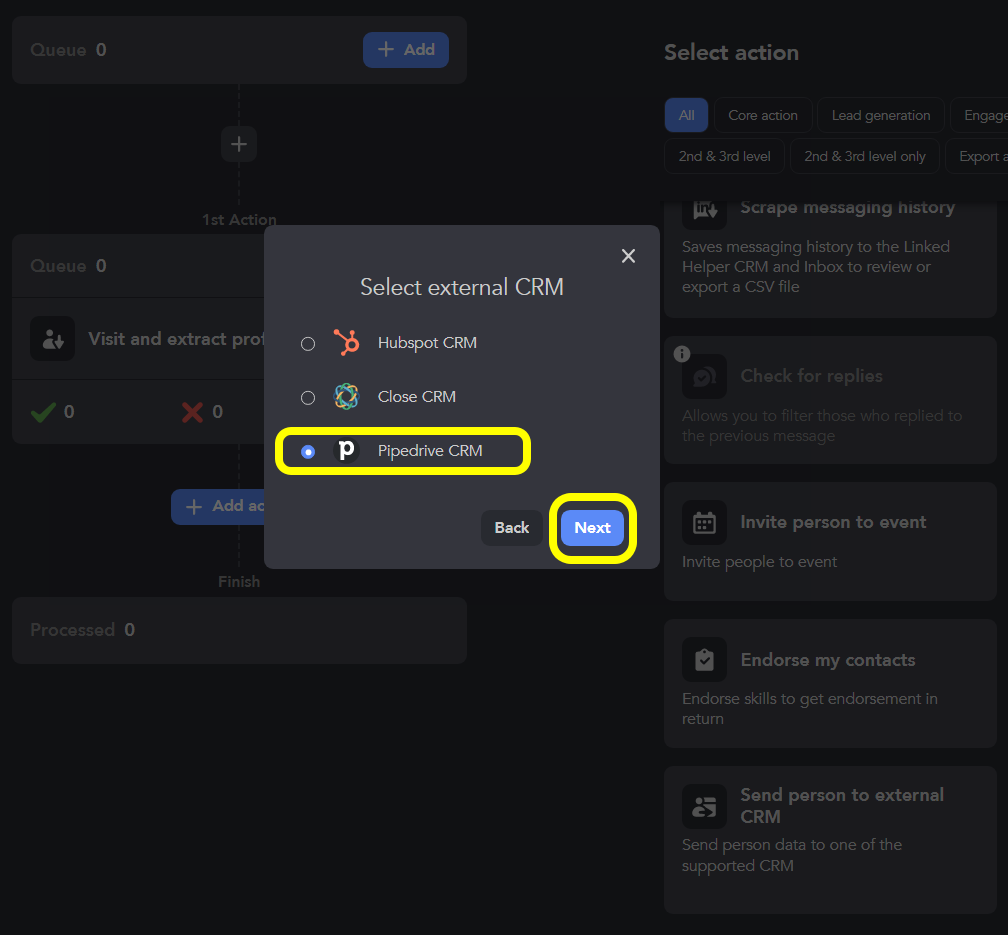Click the Endorse my contacts clipboard icon
This screenshot has height=935, width=1008.
click(705, 660)
